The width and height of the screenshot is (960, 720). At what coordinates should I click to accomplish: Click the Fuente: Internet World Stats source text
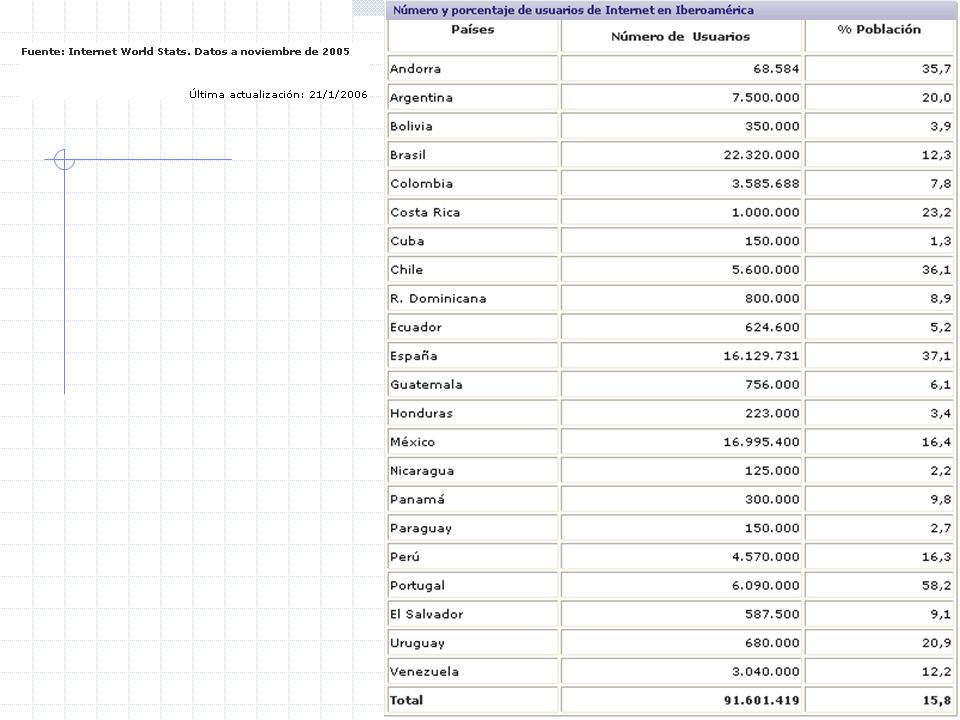(x=186, y=51)
